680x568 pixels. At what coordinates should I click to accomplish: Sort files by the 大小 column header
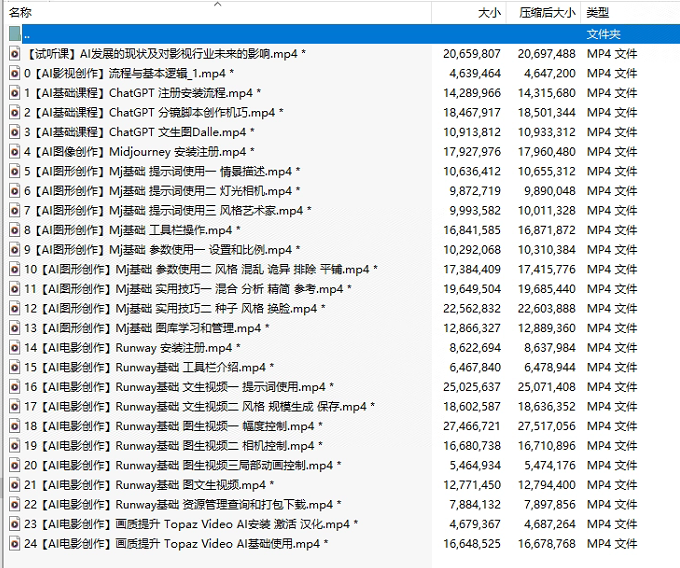pyautogui.click(x=489, y=13)
